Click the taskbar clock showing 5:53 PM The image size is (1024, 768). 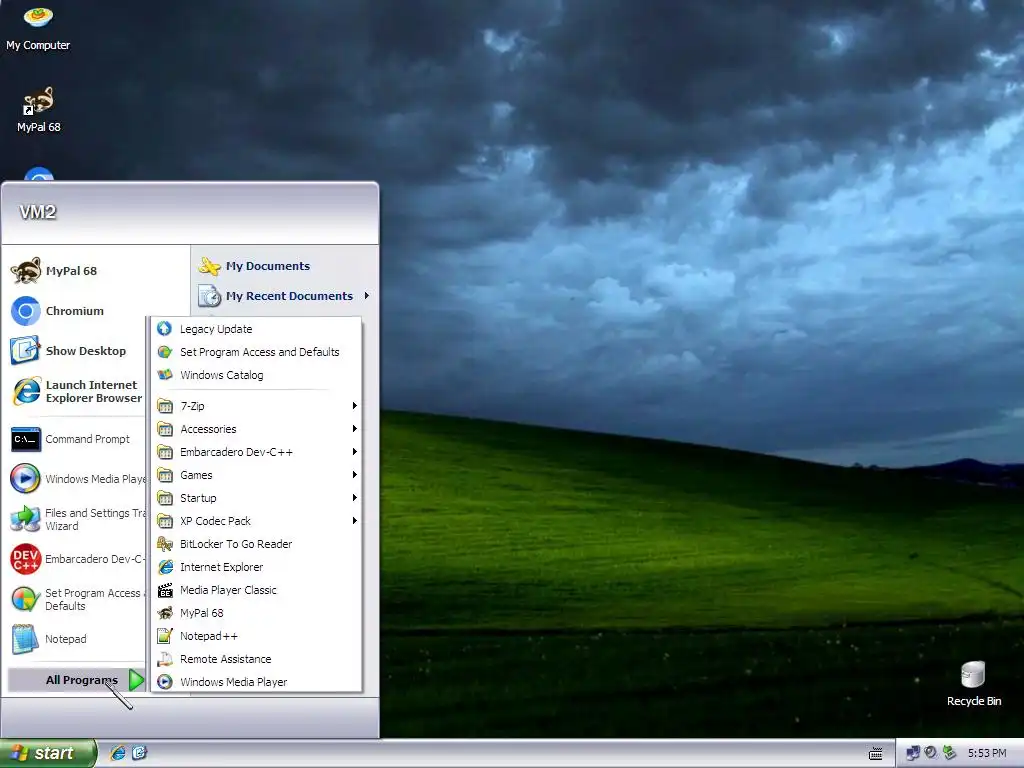point(987,753)
